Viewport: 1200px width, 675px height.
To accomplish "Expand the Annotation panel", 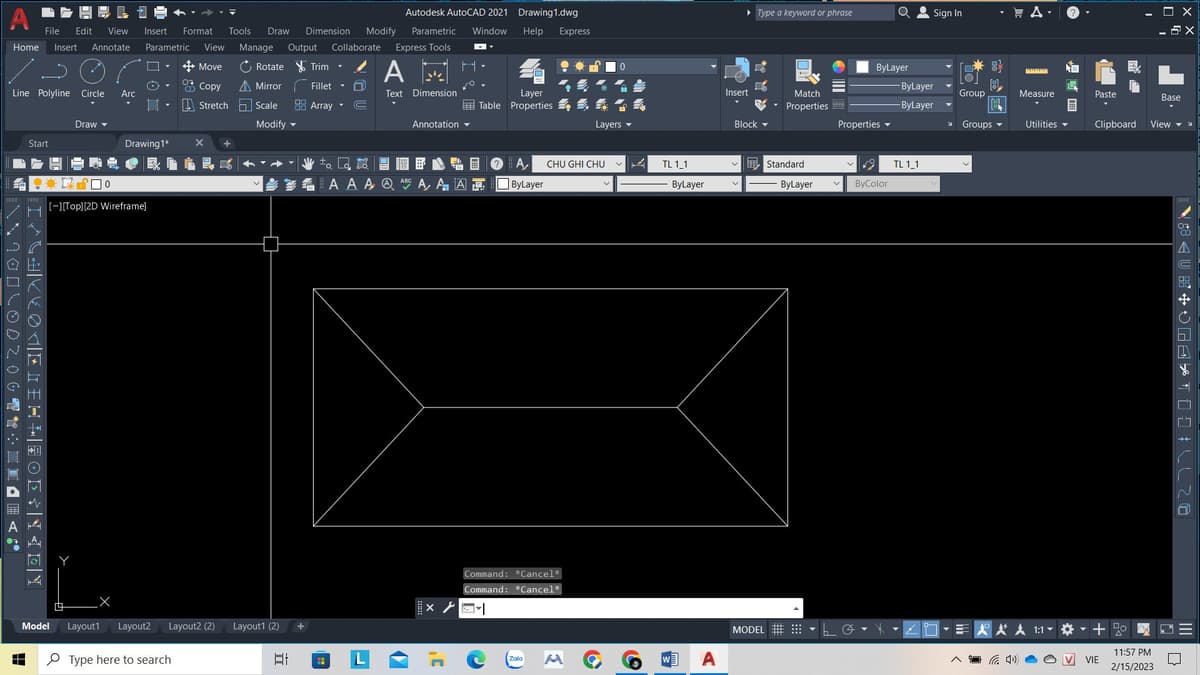I will pos(441,124).
